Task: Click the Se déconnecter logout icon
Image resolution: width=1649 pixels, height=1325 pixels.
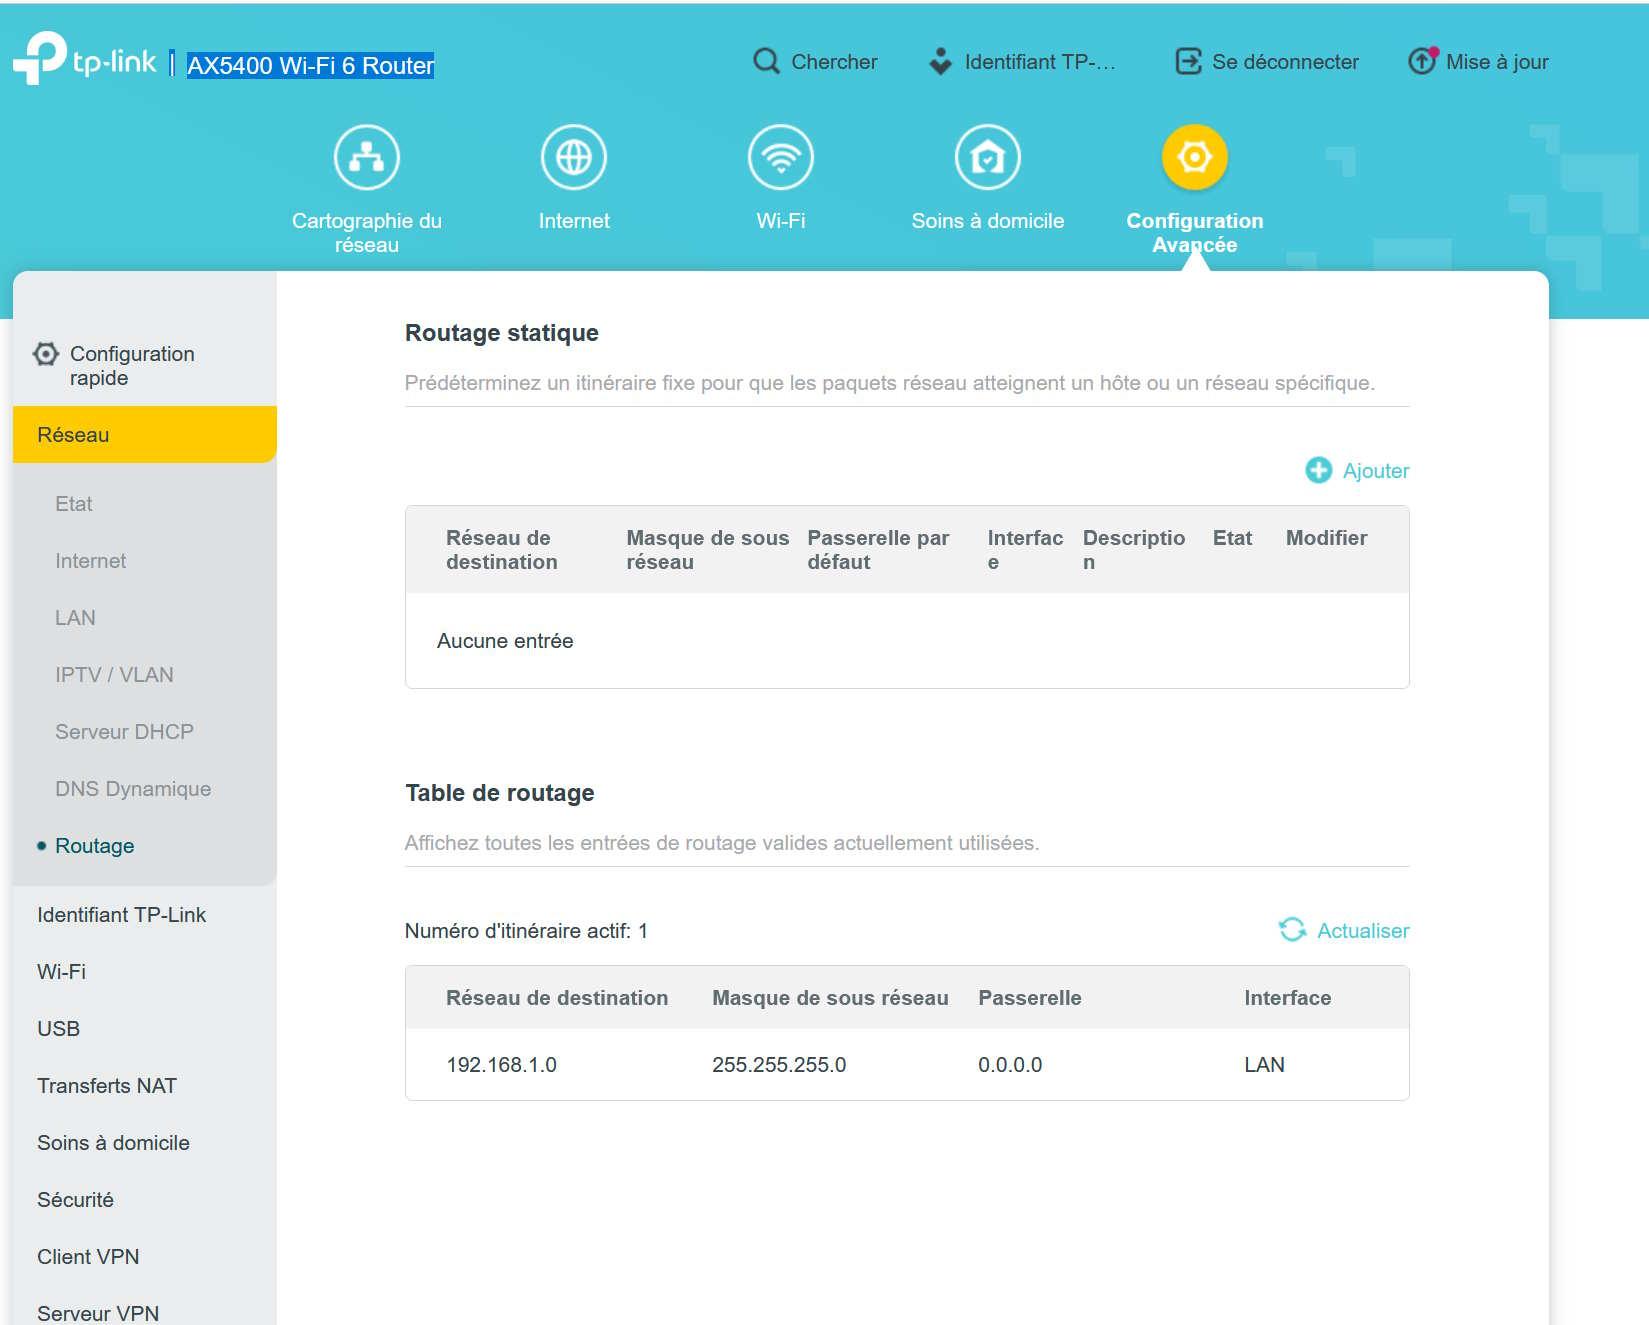Action: point(1188,62)
